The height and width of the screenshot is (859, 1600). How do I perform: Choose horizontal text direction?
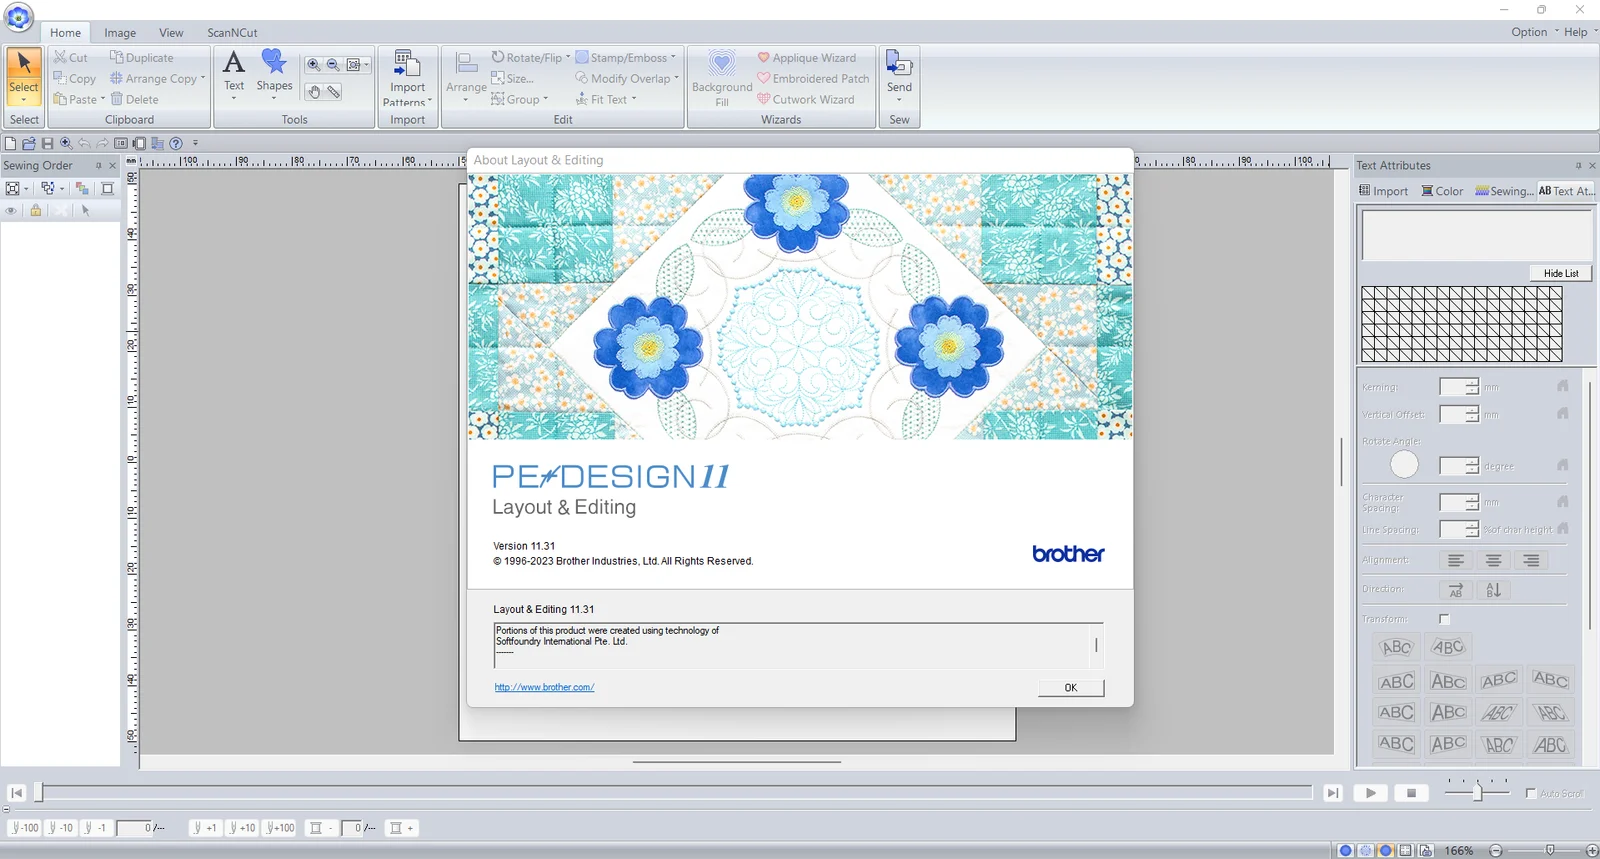pos(1456,590)
